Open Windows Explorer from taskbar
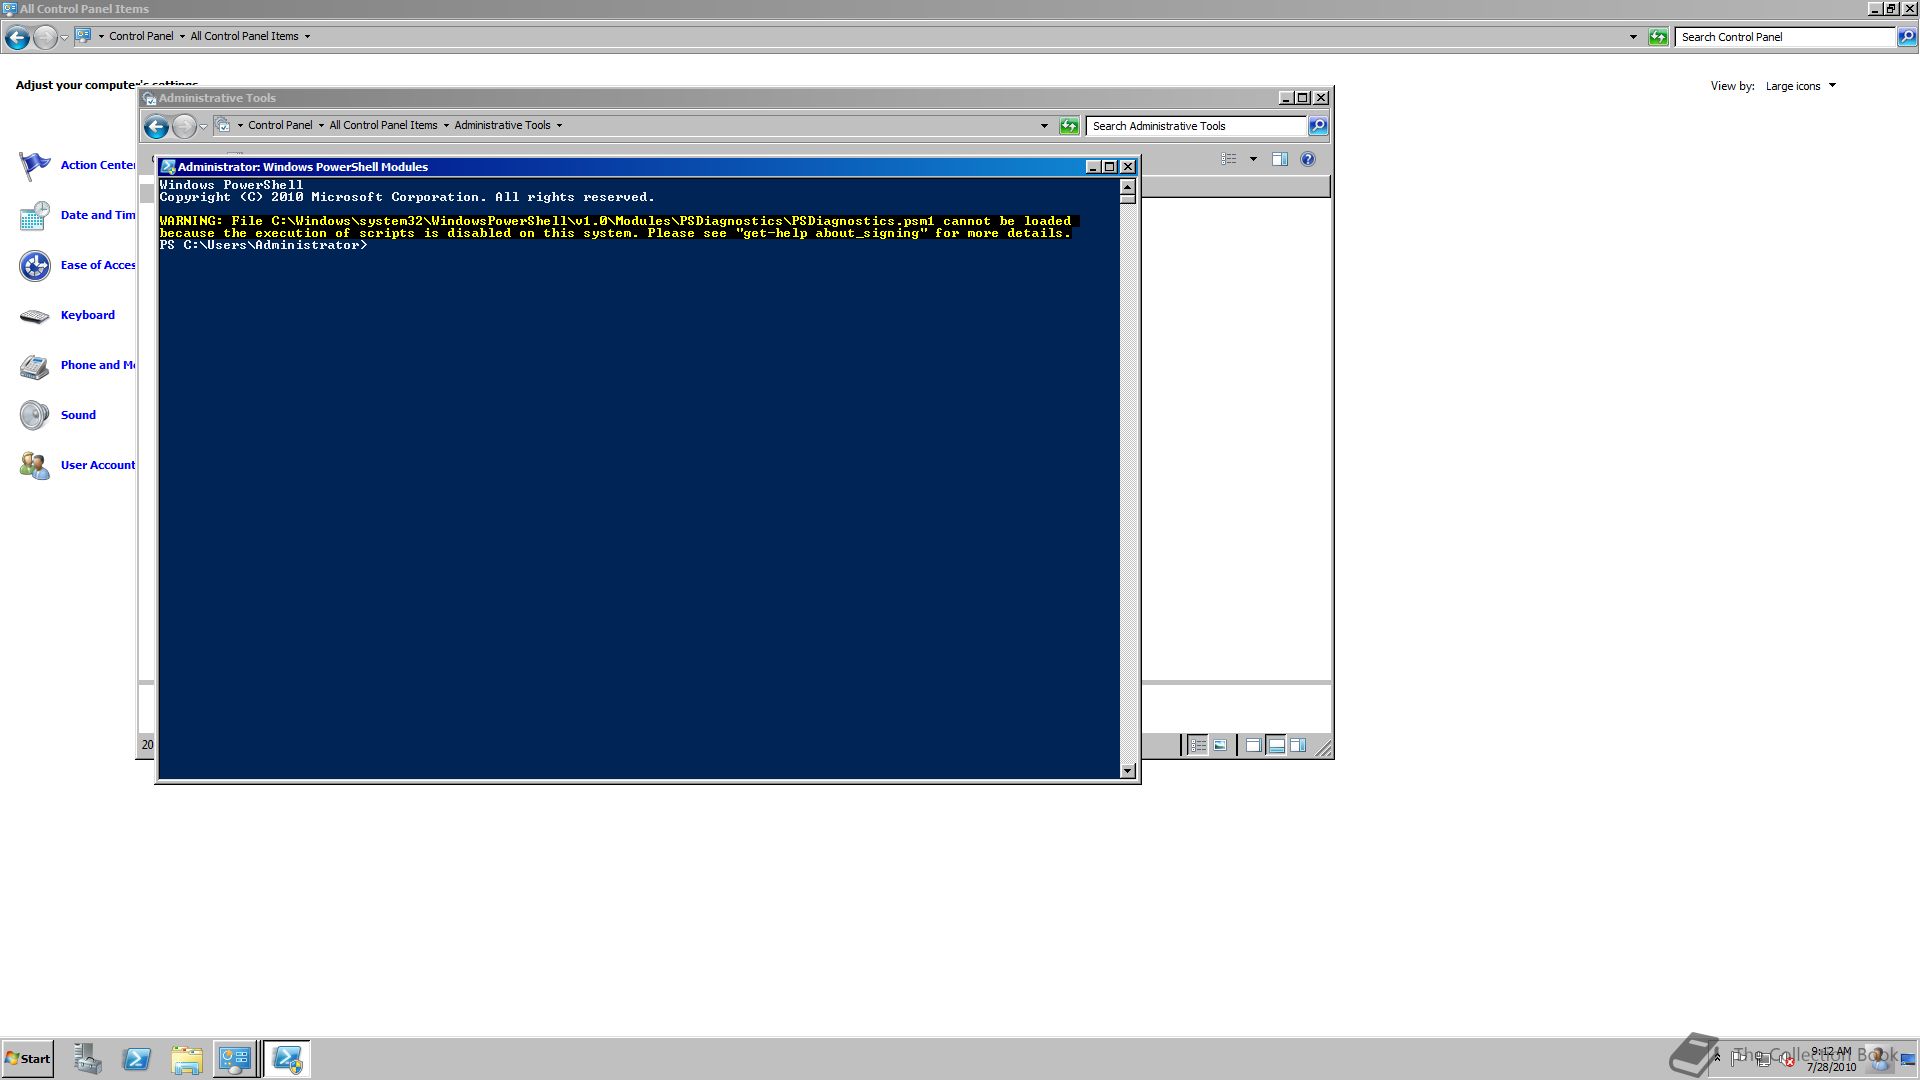 (x=186, y=1059)
